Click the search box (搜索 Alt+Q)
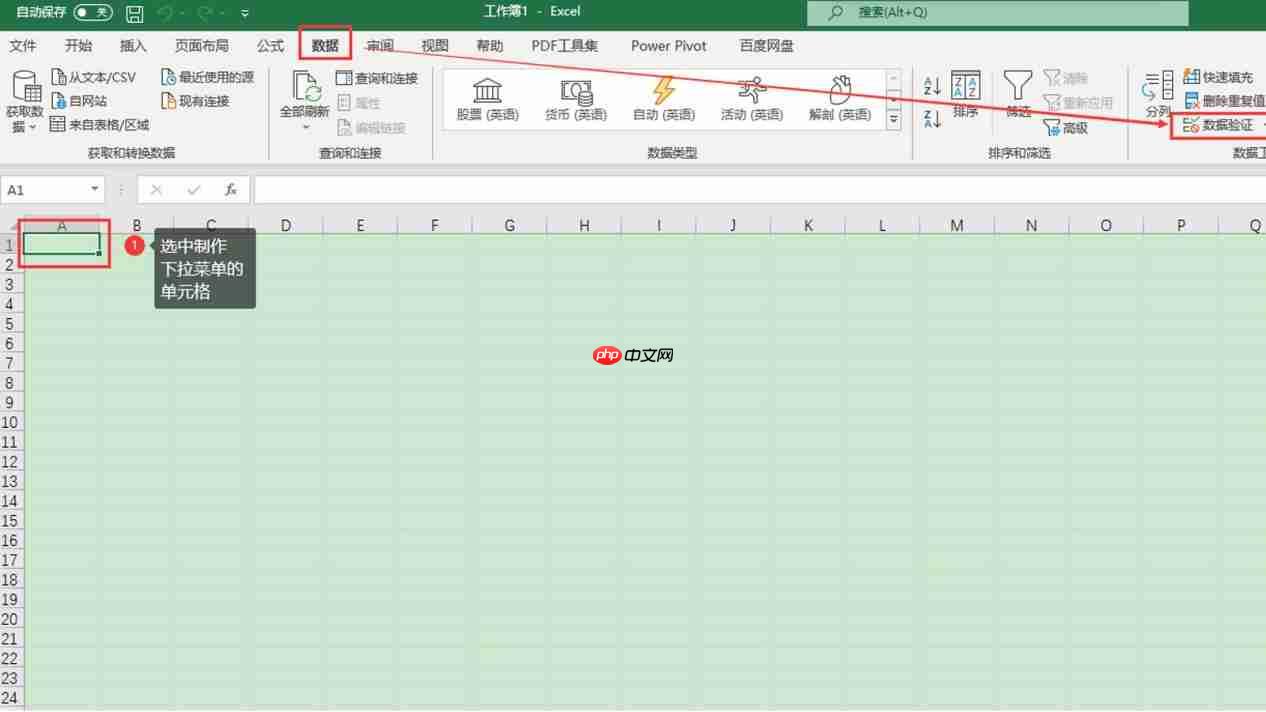The image size is (1266, 712). pyautogui.click(x=998, y=13)
